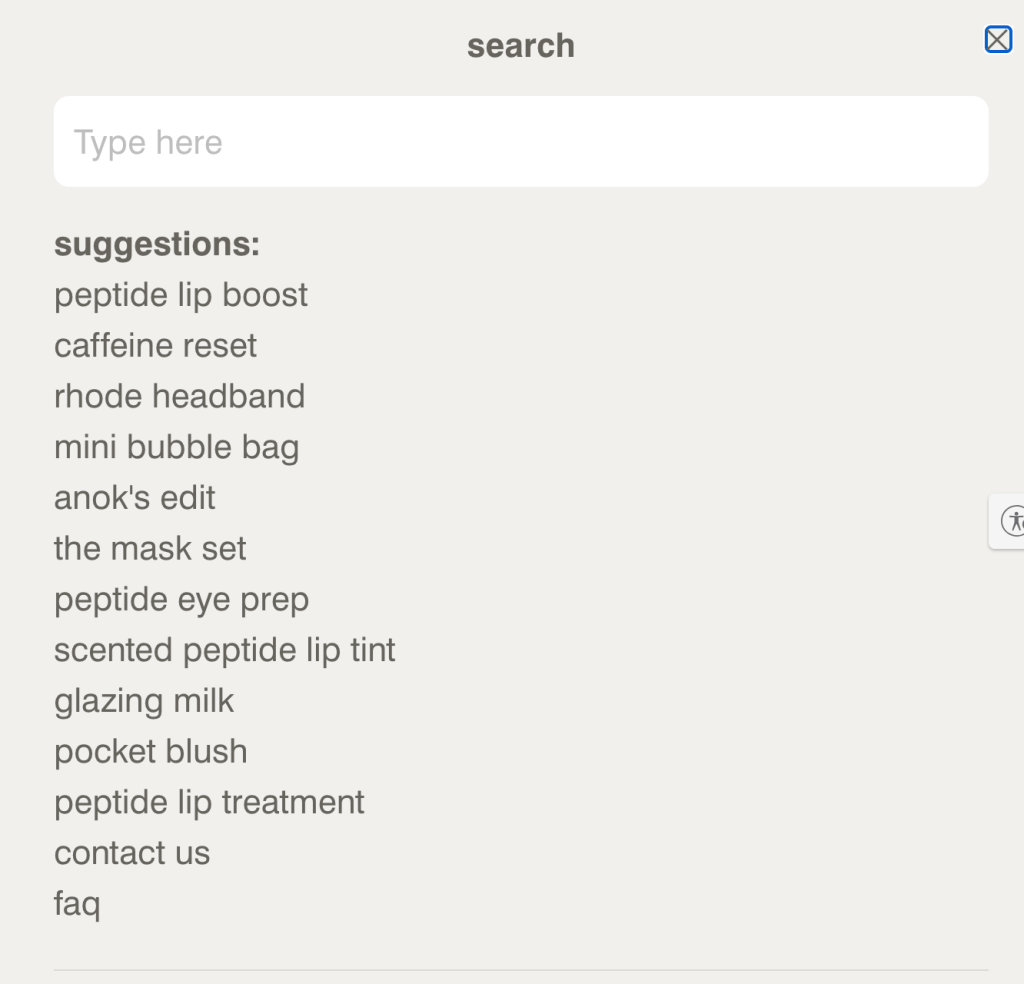Open 'peptide lip treatment' suggestion

pyautogui.click(x=209, y=803)
